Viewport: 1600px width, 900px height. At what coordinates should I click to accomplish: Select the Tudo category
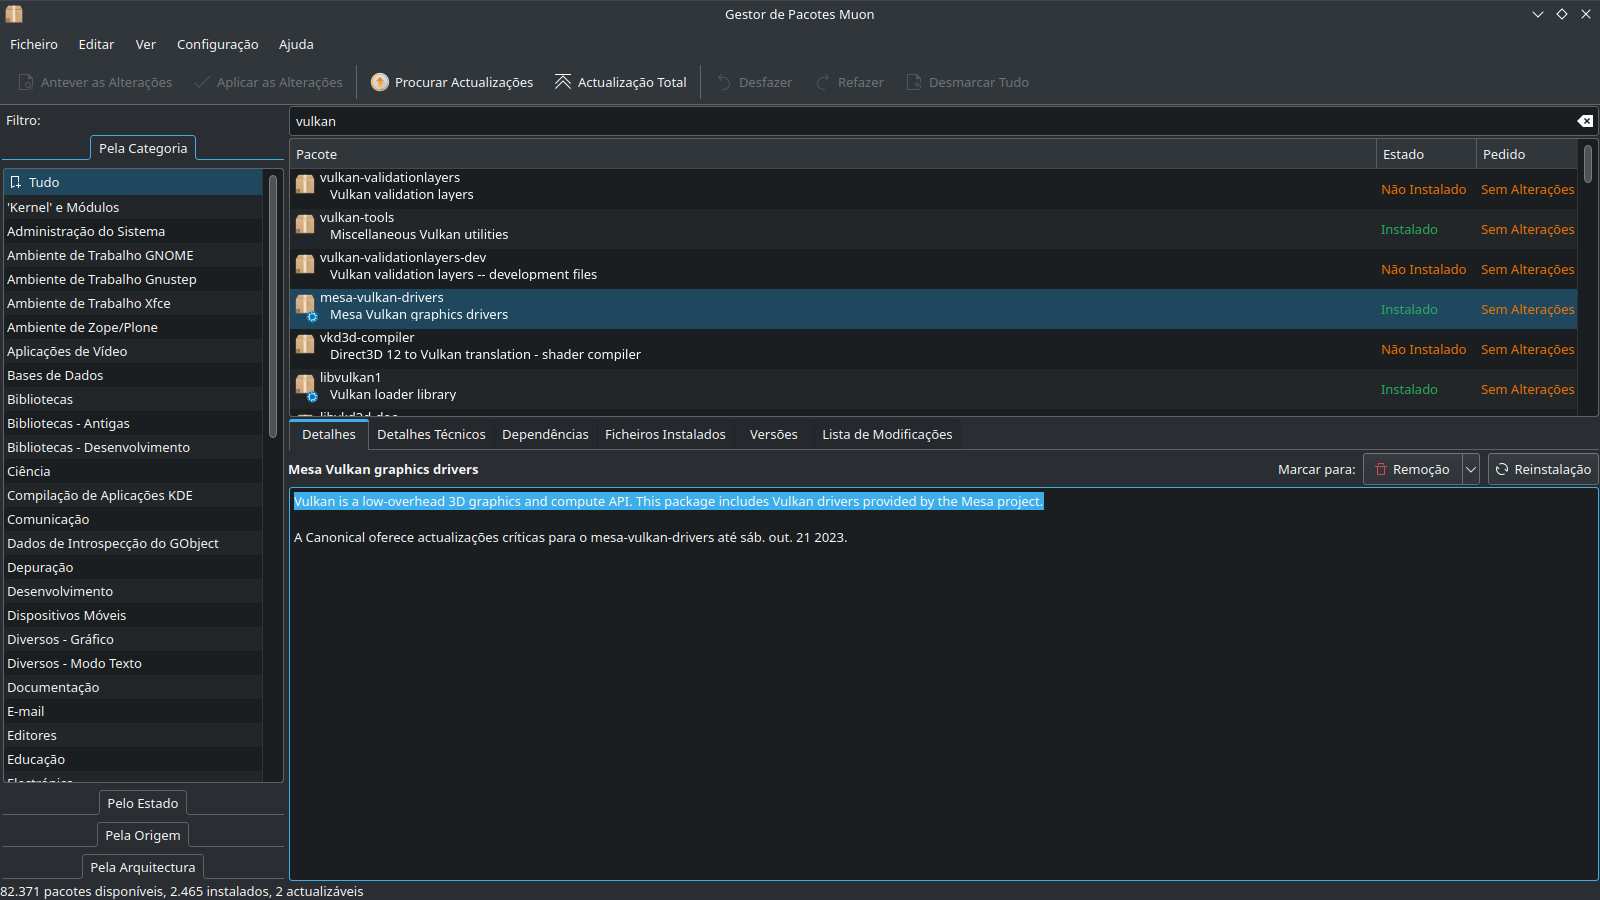click(133, 182)
